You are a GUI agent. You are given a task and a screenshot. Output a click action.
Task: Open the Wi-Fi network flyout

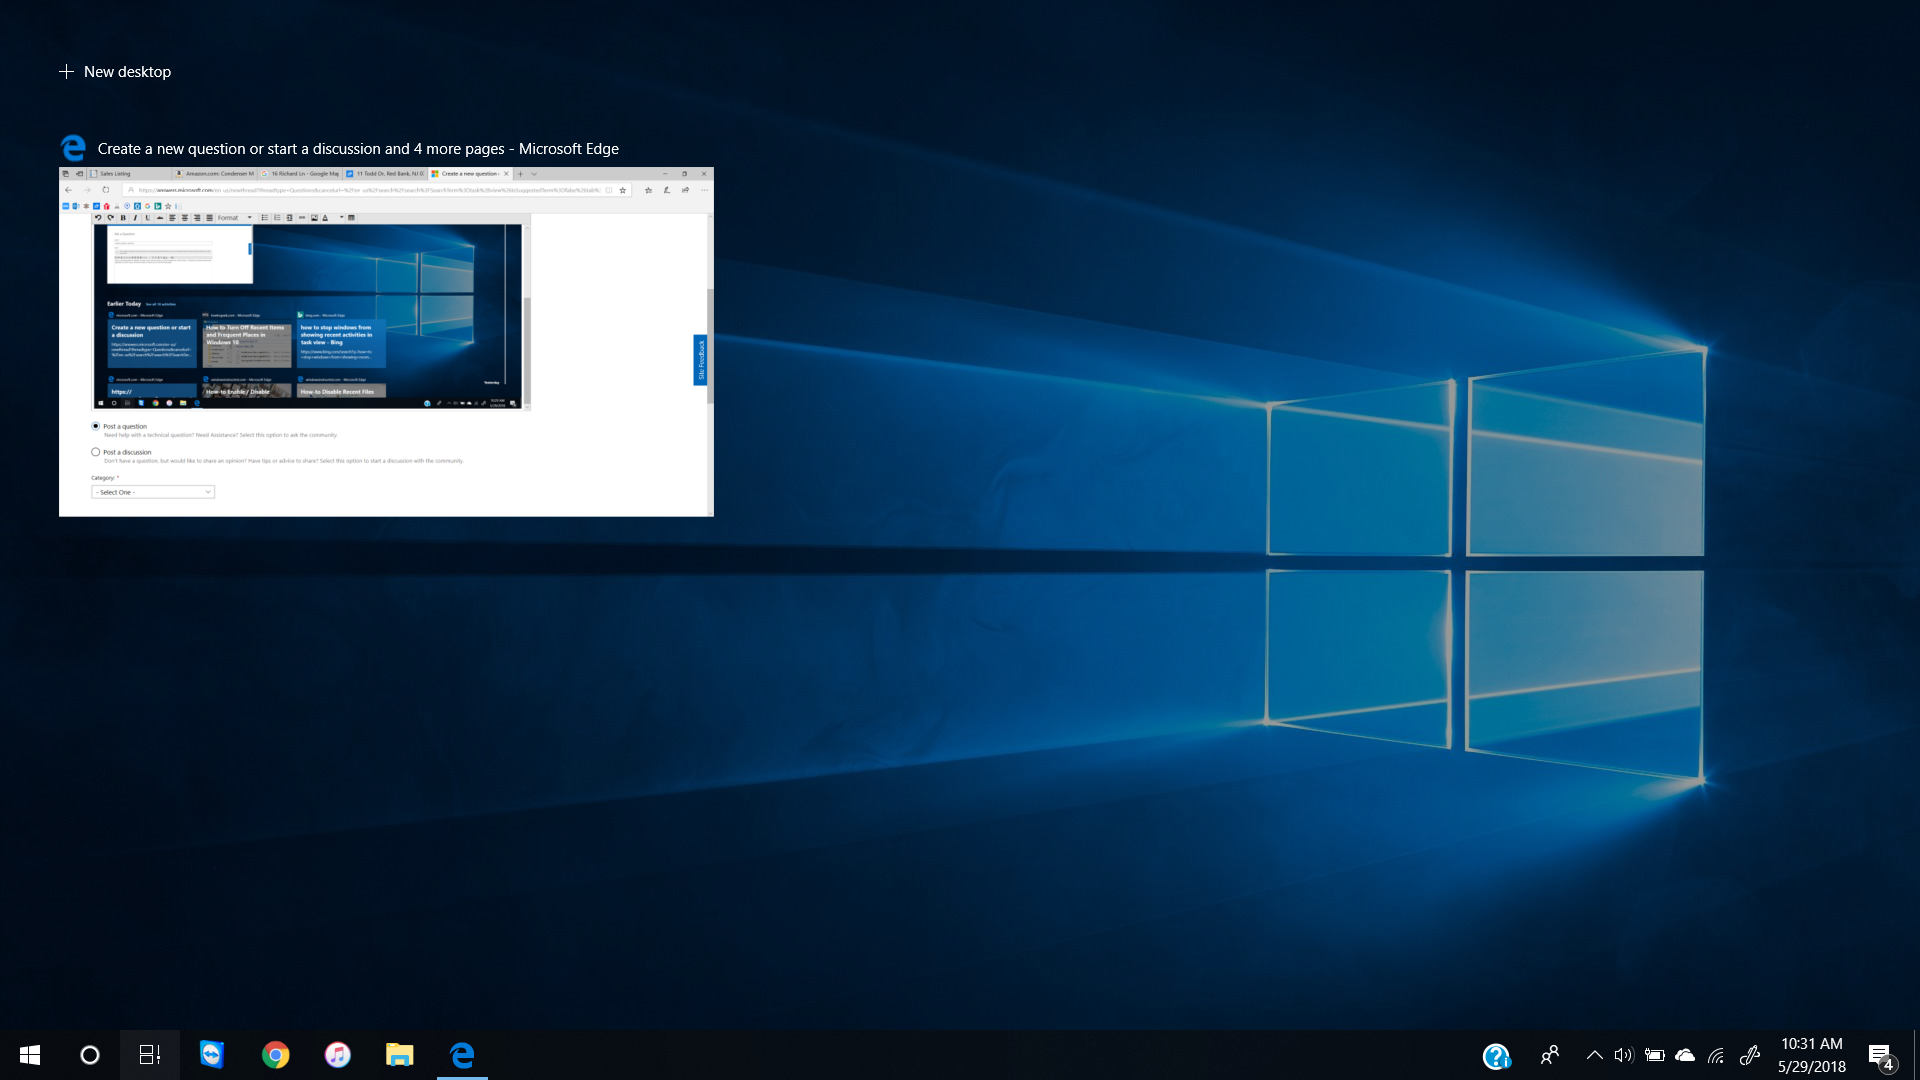(1716, 1055)
